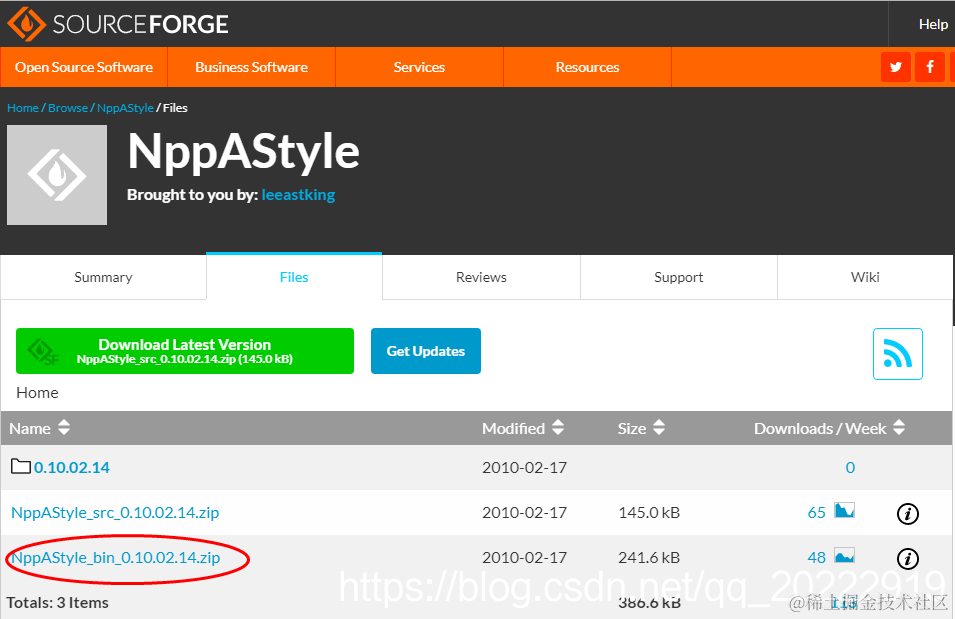Show info icon for NppAStyle_src zip
This screenshot has height=619, width=955.
(x=907, y=514)
